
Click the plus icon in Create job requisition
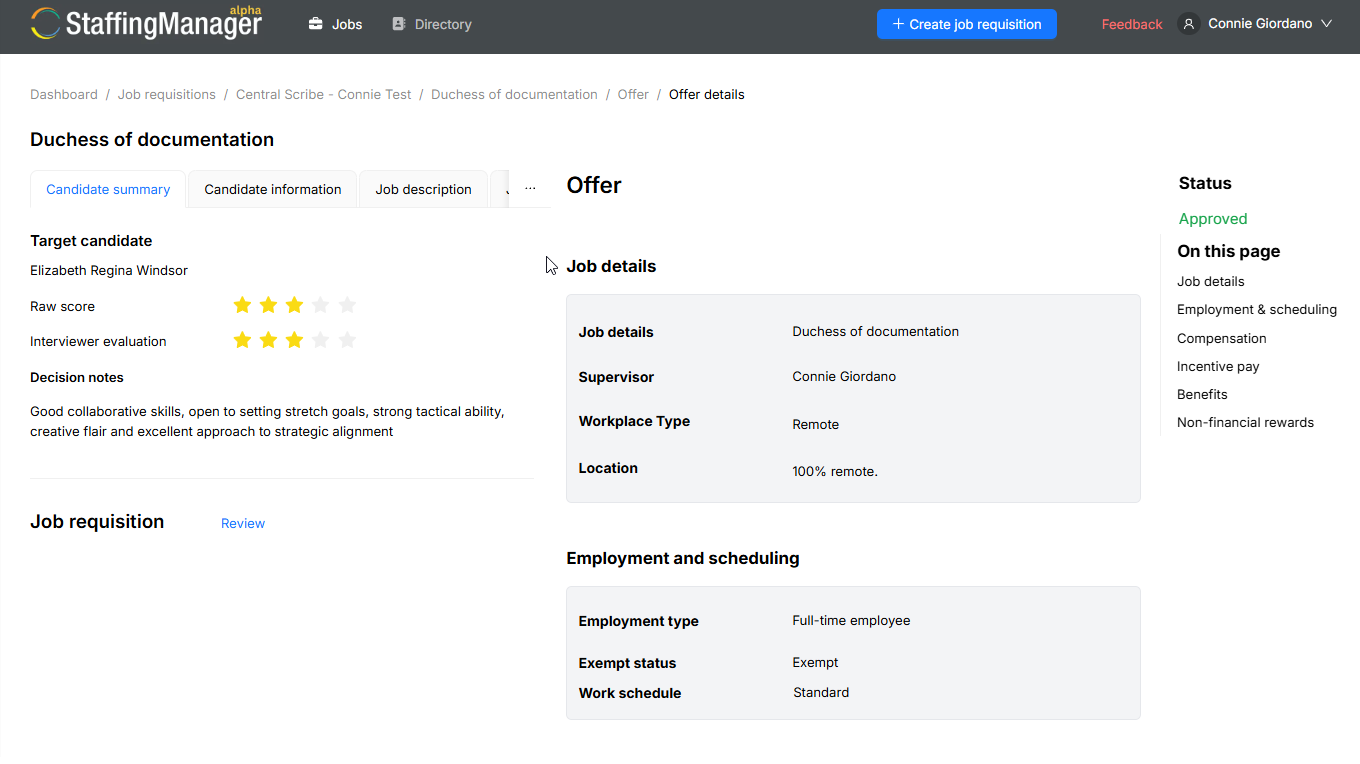(x=898, y=24)
